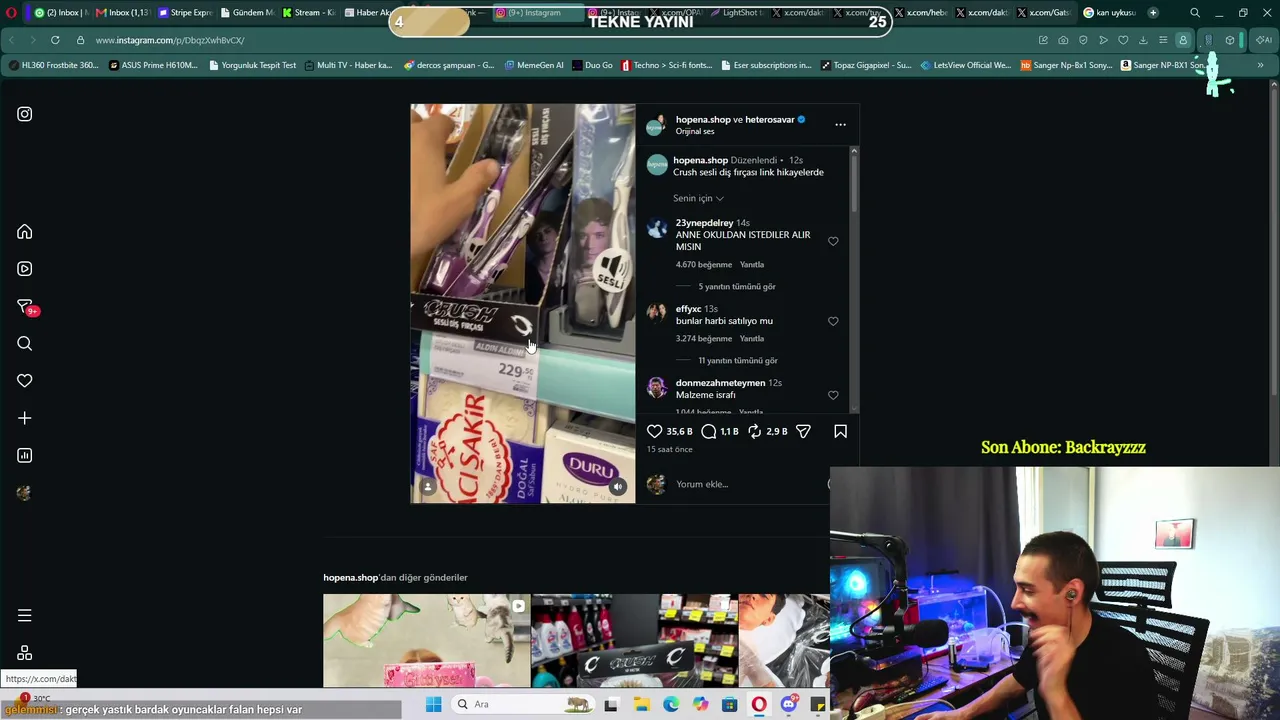Open Notifications heart icon in sidebar

(x=25, y=381)
